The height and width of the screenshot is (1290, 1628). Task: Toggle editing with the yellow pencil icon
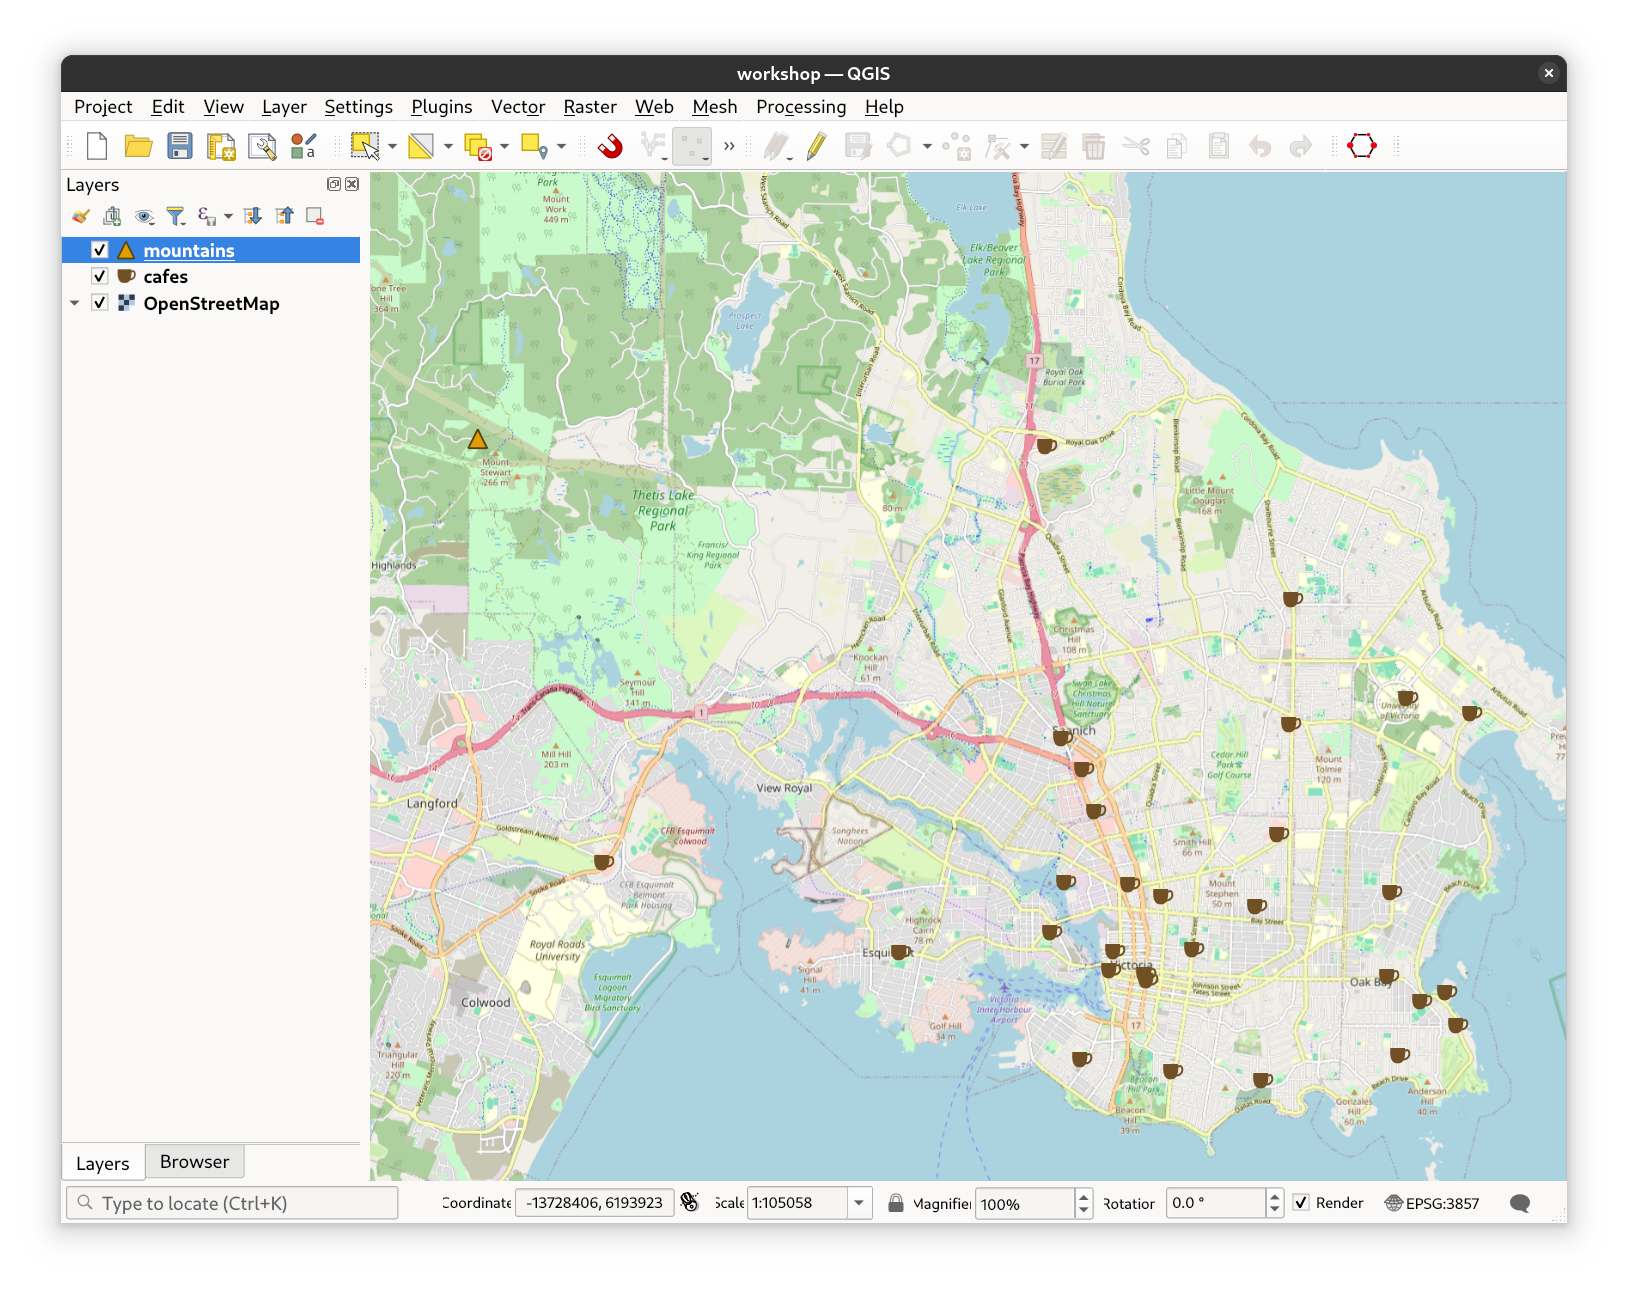pyautogui.click(x=816, y=147)
